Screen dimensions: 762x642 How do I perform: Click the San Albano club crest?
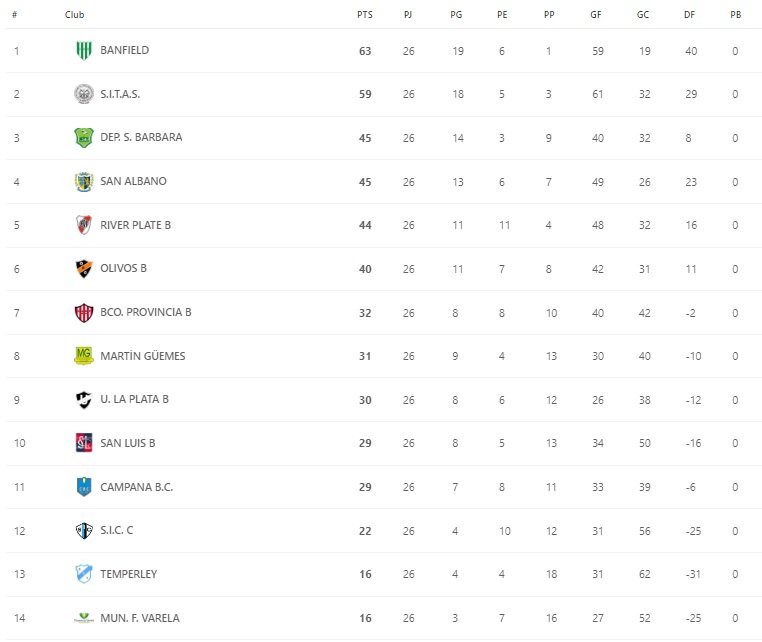(x=84, y=181)
